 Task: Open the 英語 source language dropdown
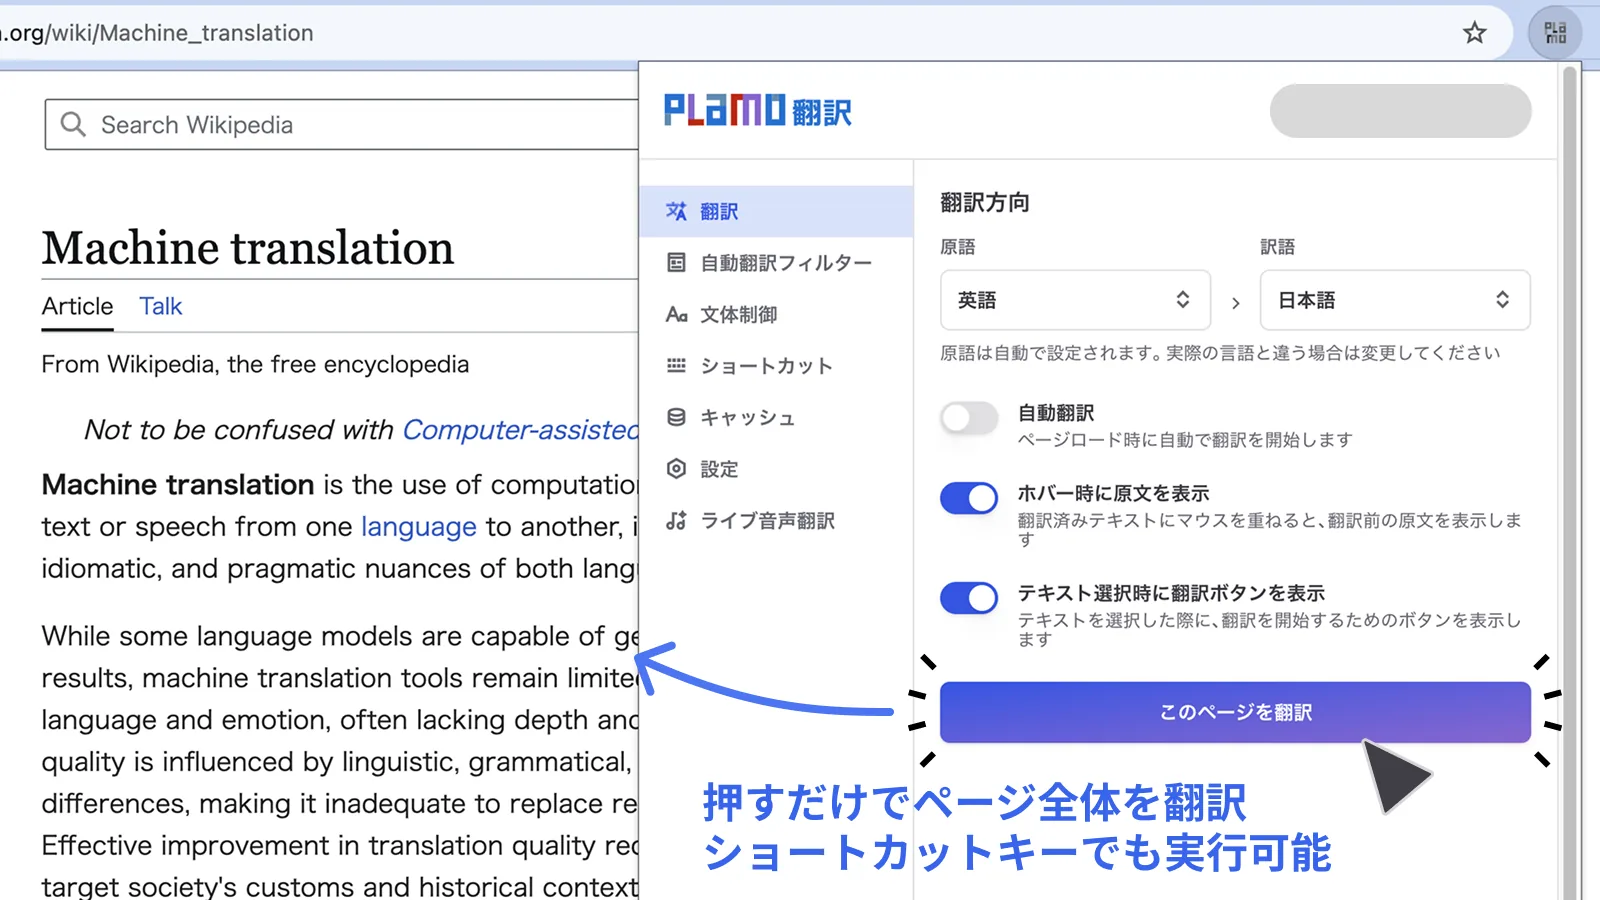click(1075, 300)
